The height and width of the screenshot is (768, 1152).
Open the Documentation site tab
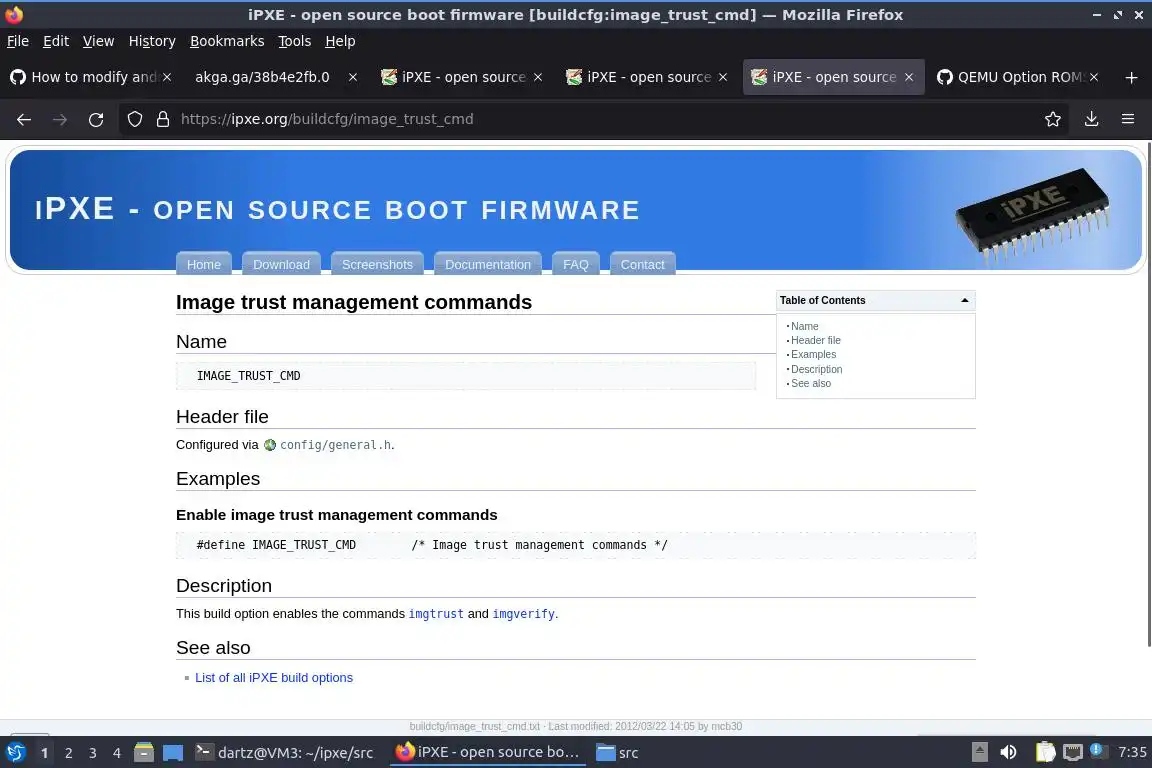point(488,265)
